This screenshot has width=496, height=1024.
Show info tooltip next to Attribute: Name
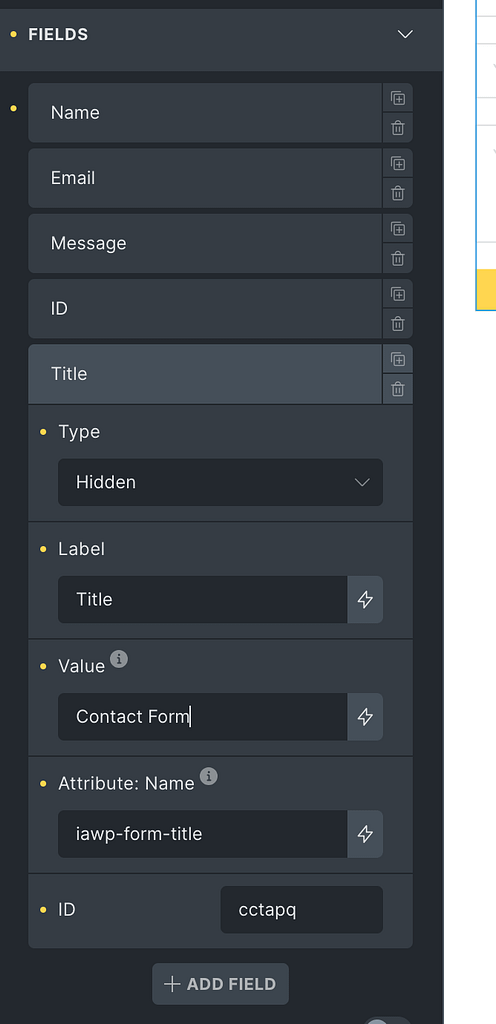(209, 776)
